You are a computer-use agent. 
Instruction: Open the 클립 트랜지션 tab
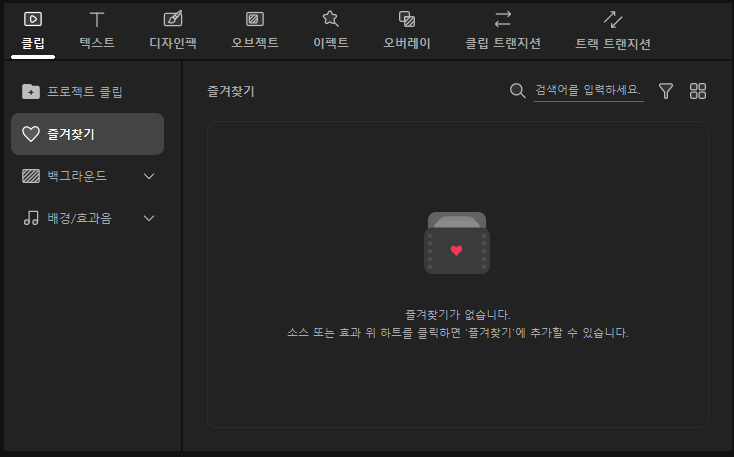click(x=503, y=30)
